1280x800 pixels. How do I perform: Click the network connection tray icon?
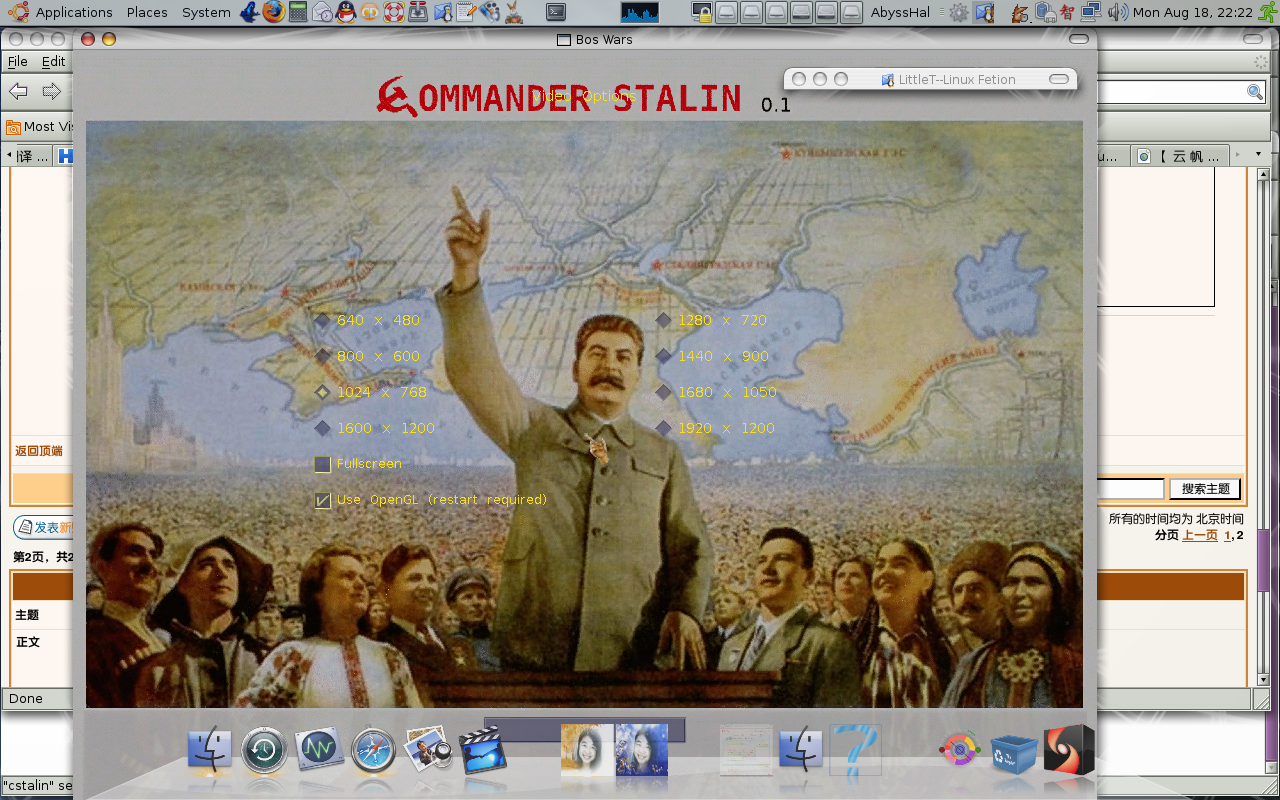pyautogui.click(x=1091, y=12)
